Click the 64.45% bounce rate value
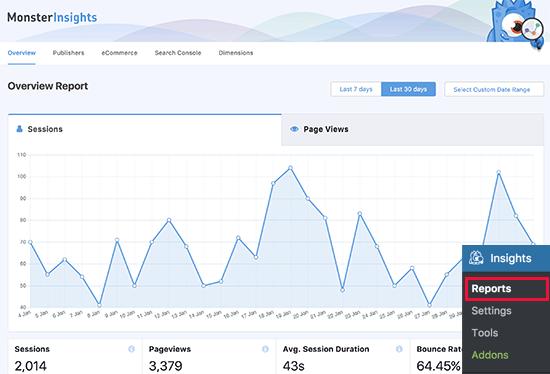This screenshot has width=550, height=374. click(x=438, y=366)
